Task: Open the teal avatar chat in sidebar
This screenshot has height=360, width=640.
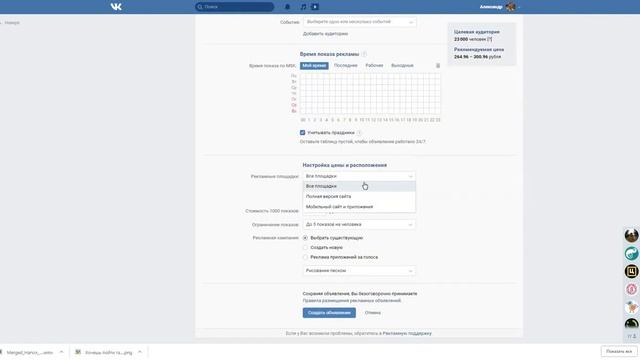Action: [631, 253]
